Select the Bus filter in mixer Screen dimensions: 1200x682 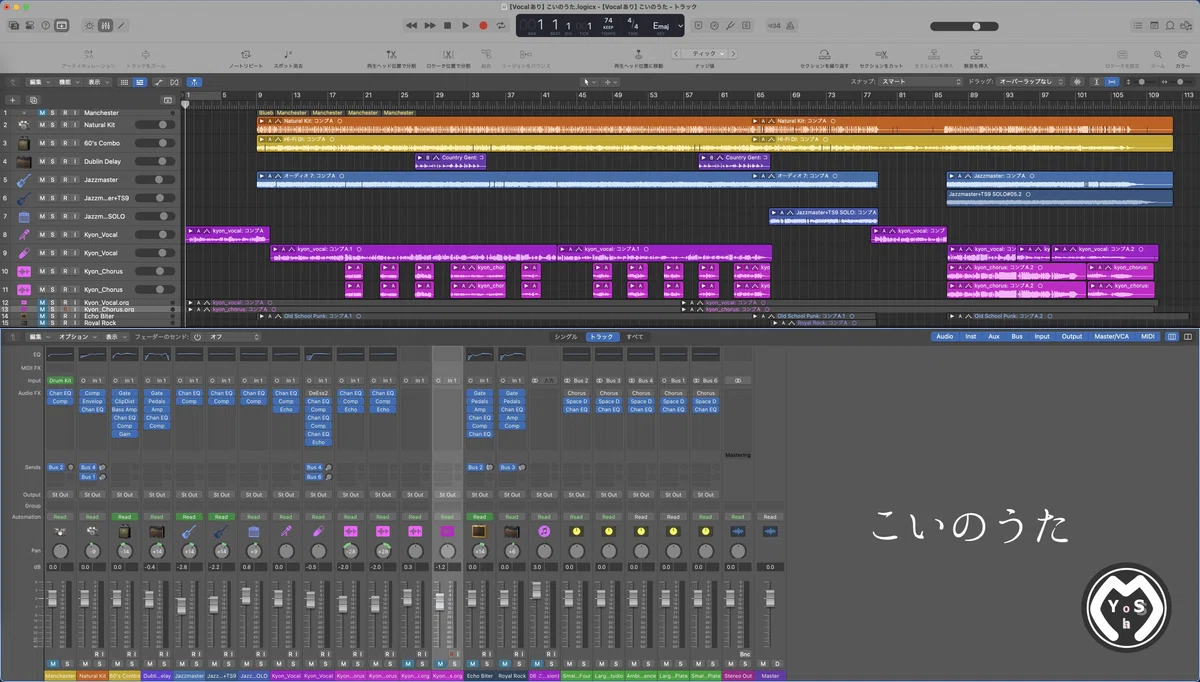[1017, 337]
